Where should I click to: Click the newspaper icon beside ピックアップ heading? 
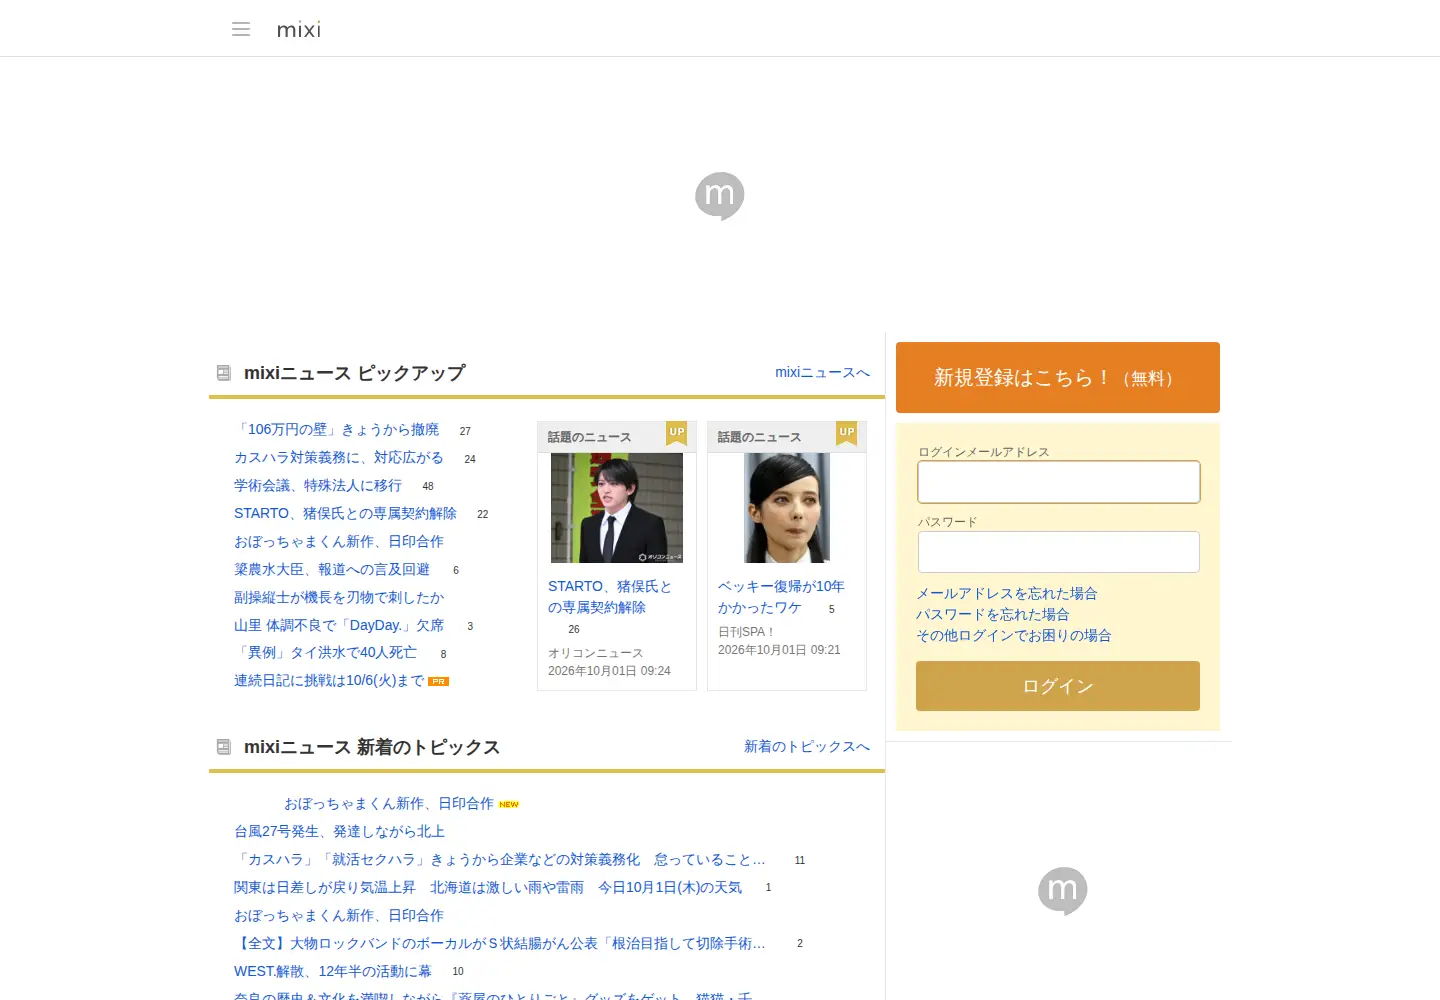224,373
